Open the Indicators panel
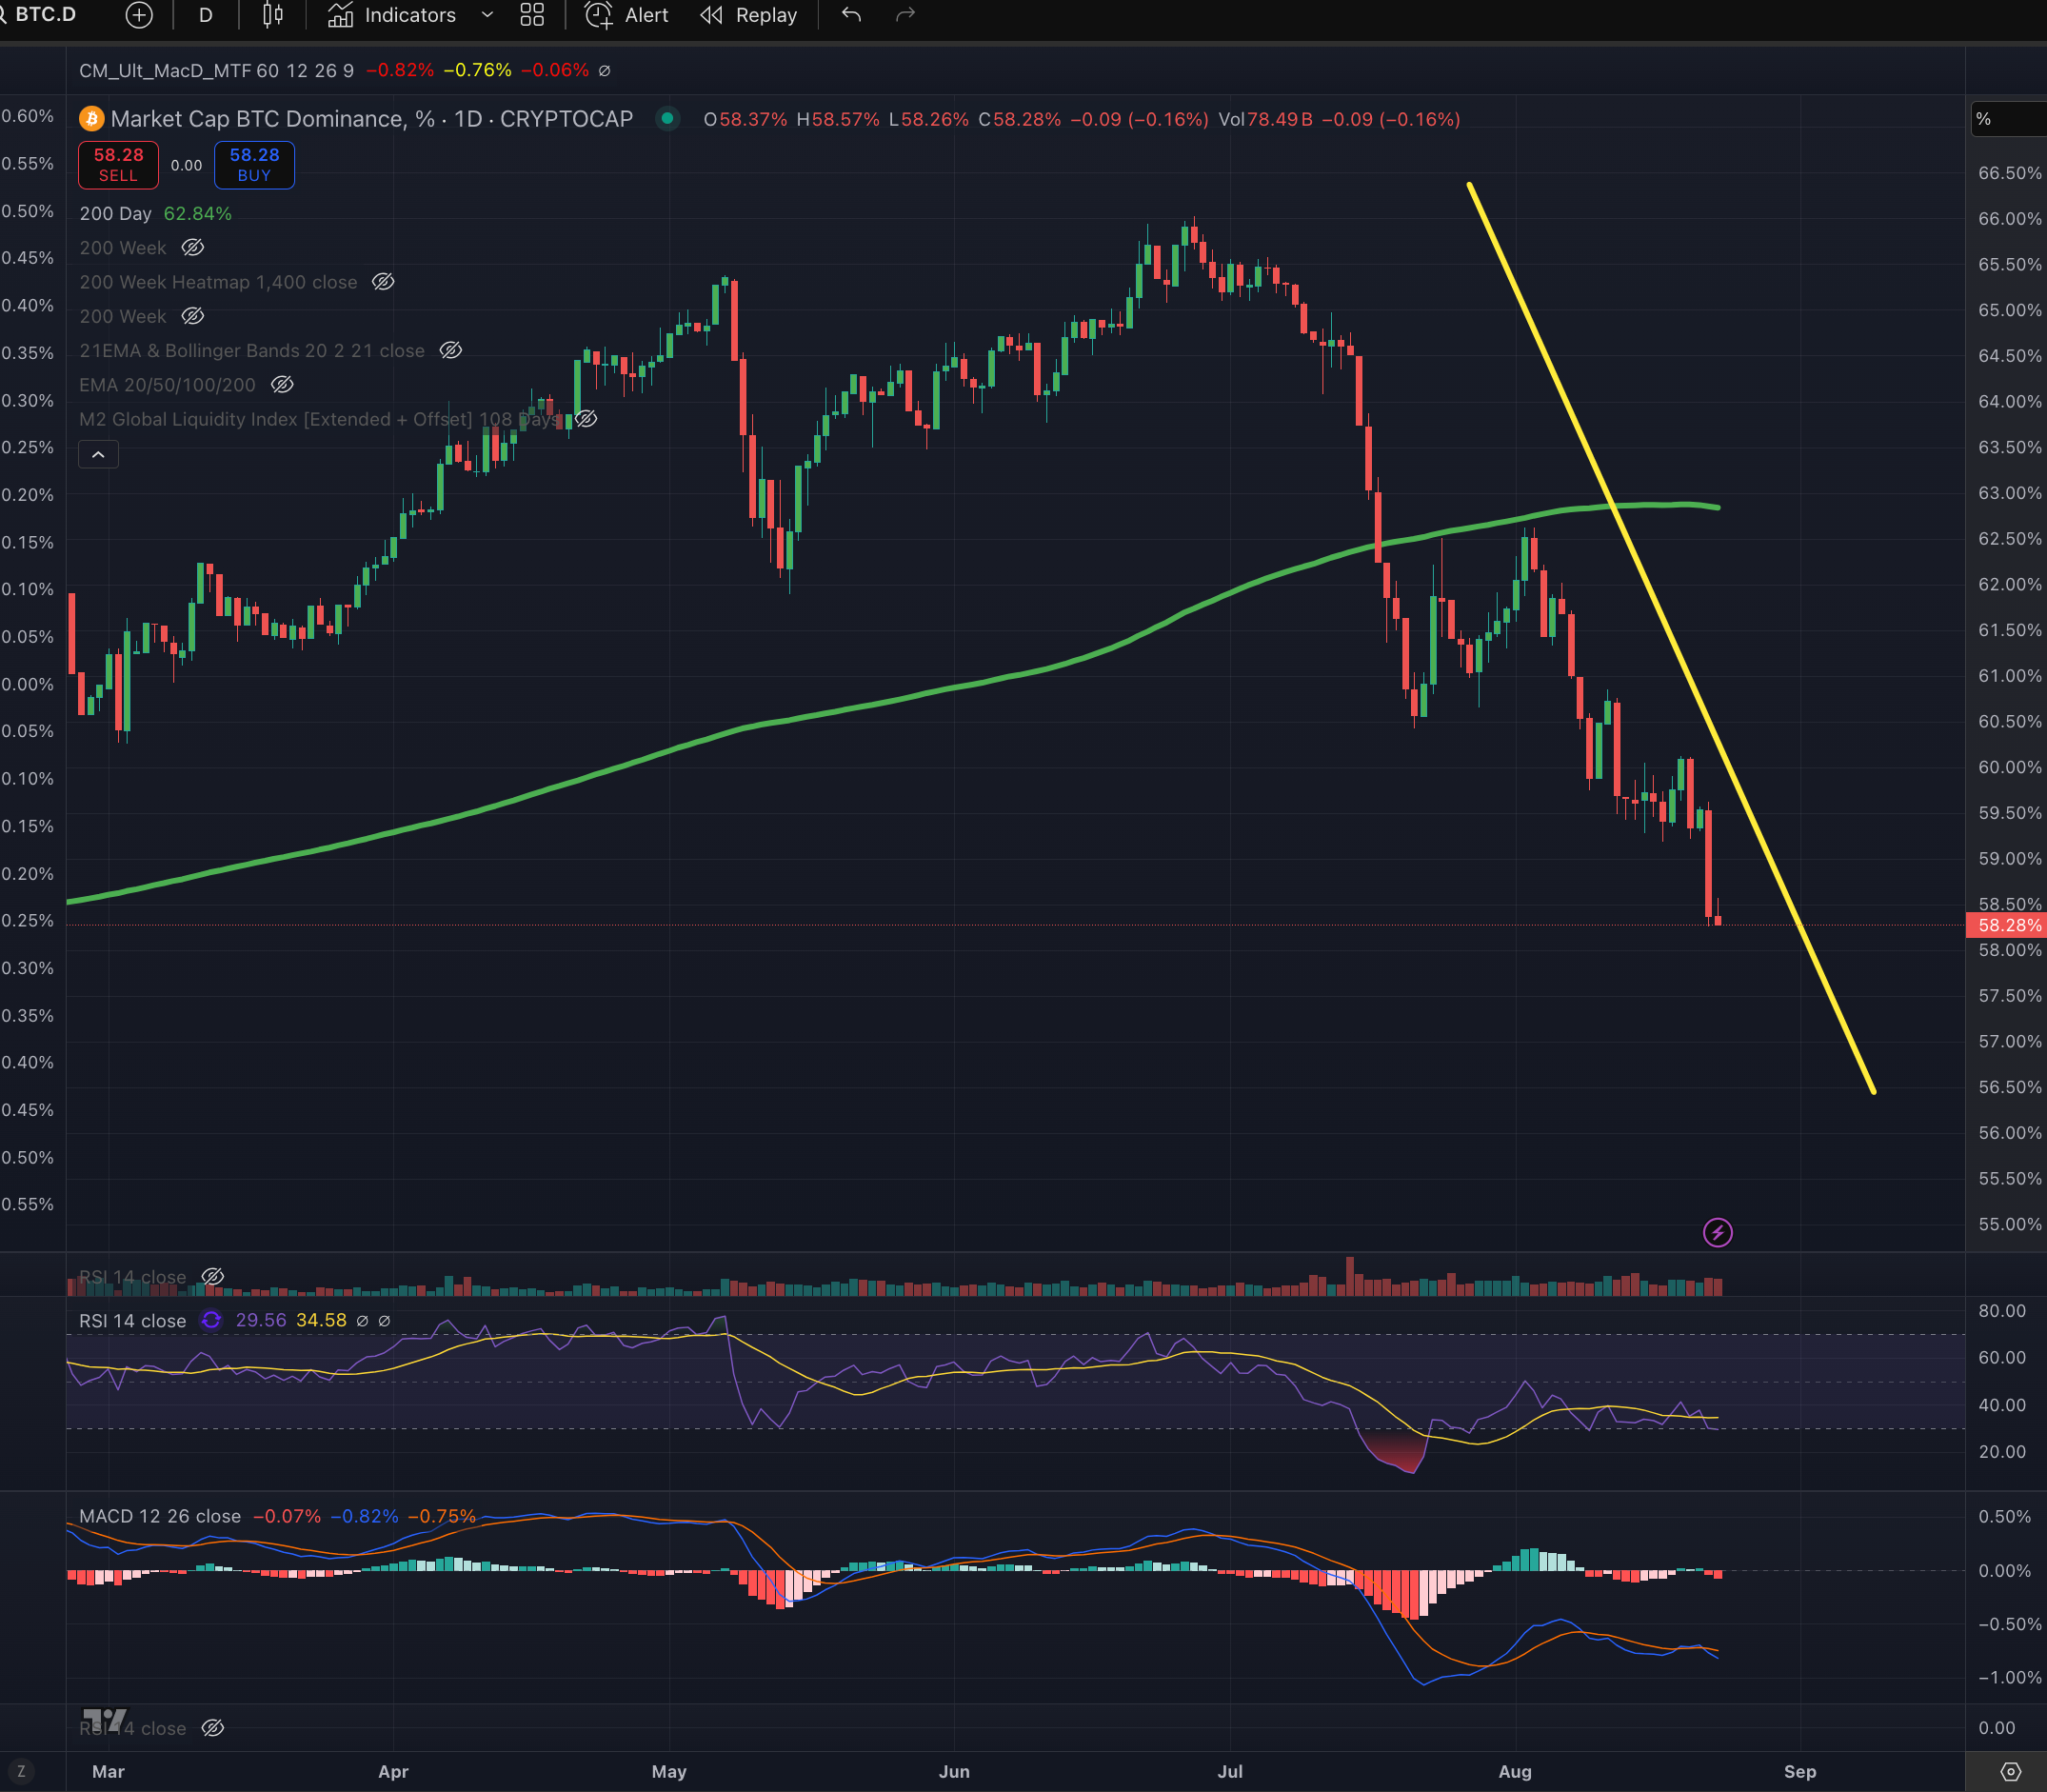Viewport: 2047px width, 1792px height. pos(392,15)
